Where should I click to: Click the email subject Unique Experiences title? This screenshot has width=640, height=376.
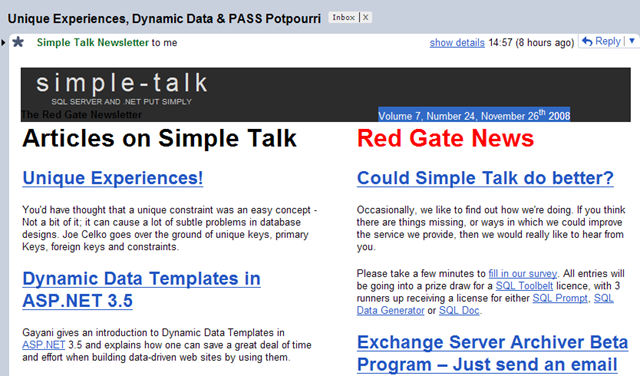click(164, 19)
